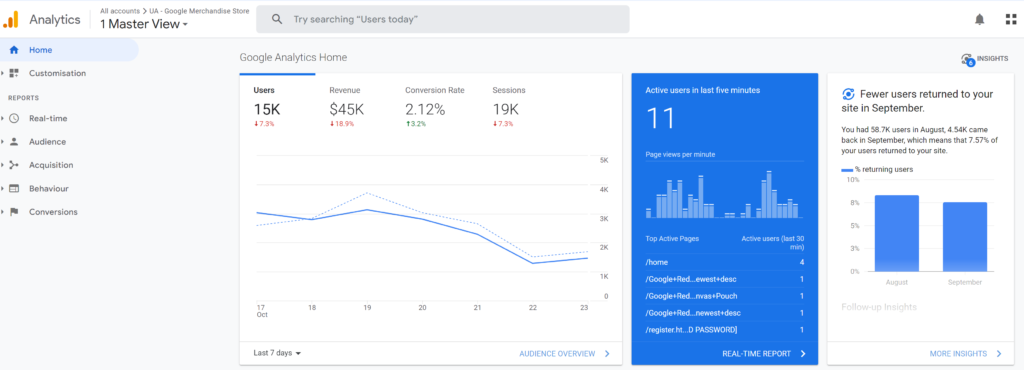This screenshot has height=370, width=1024.
Task: Click the Conversions flag icon
Action: point(14,212)
